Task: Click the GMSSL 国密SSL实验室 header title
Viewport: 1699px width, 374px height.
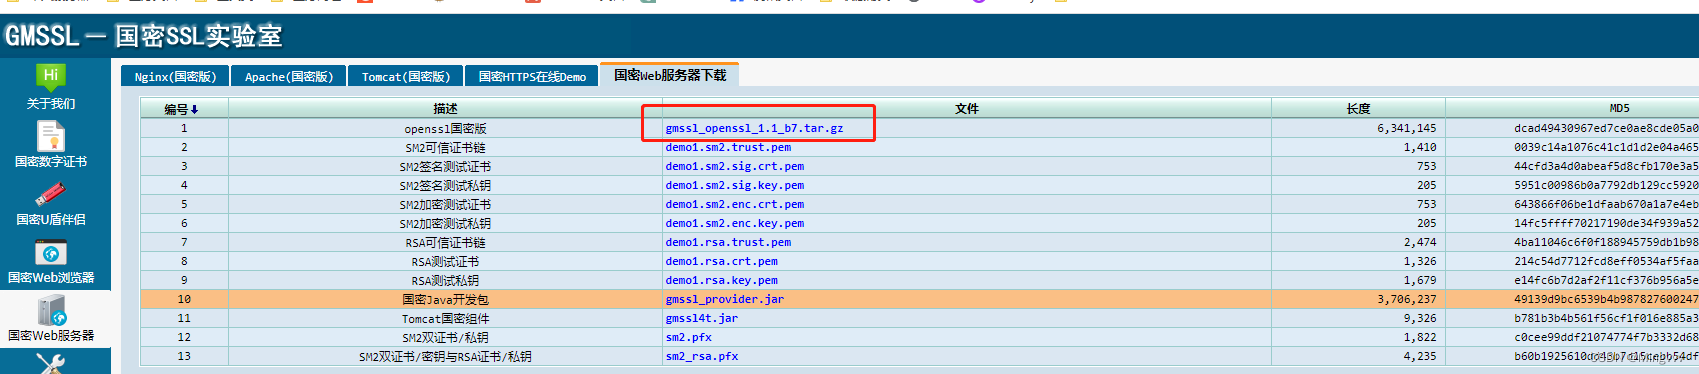Action: click(143, 36)
